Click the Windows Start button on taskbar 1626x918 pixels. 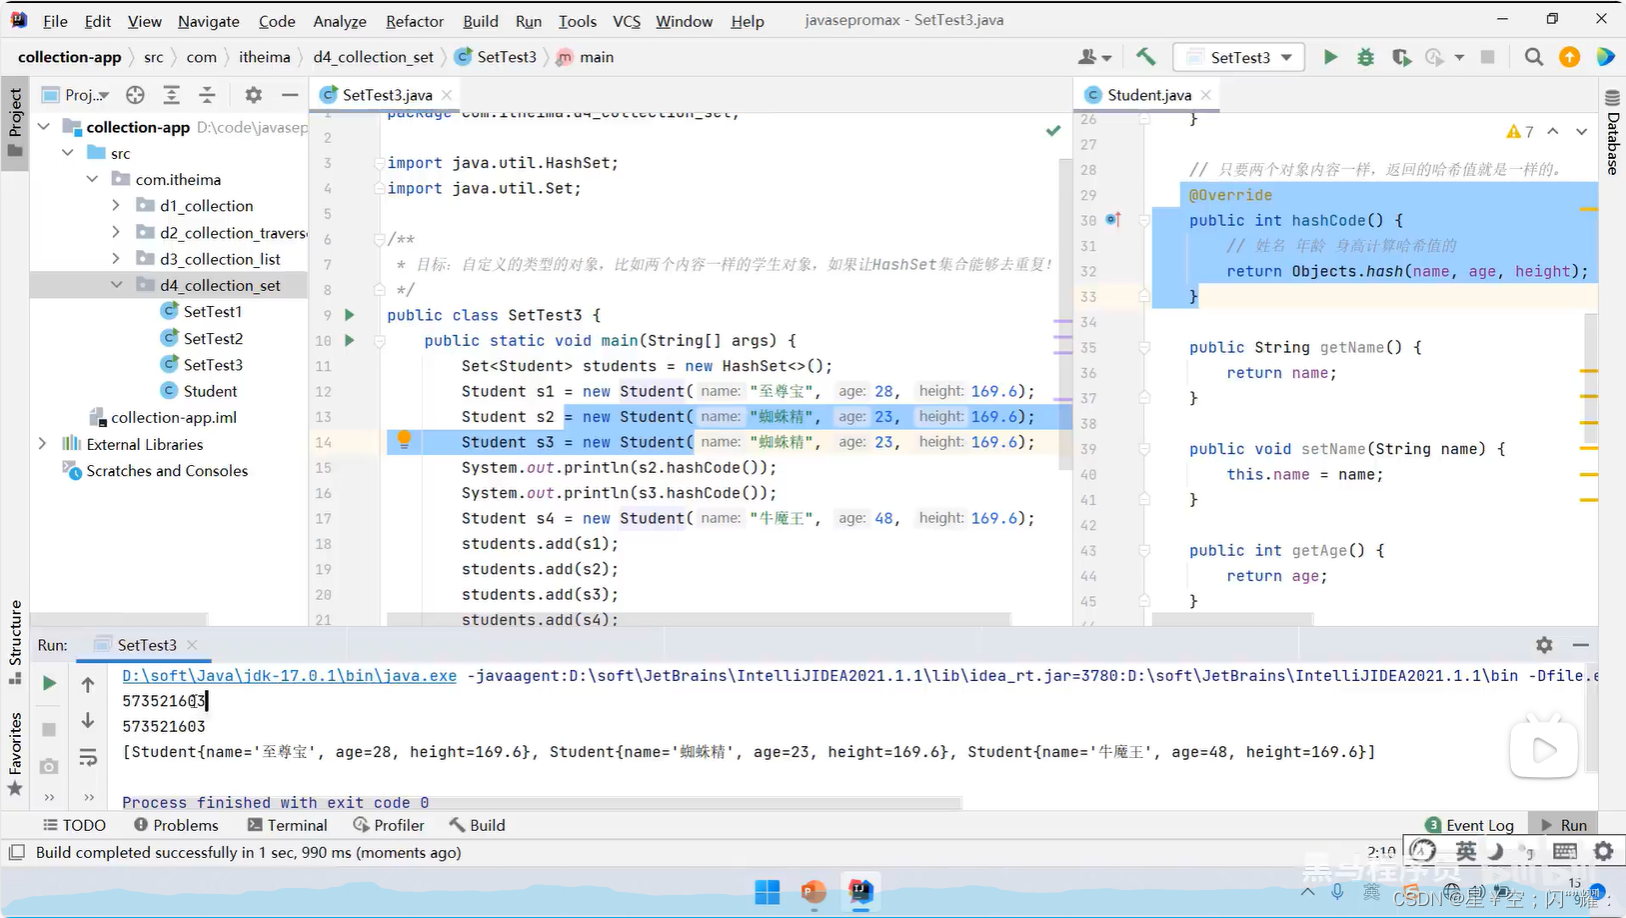tap(767, 891)
